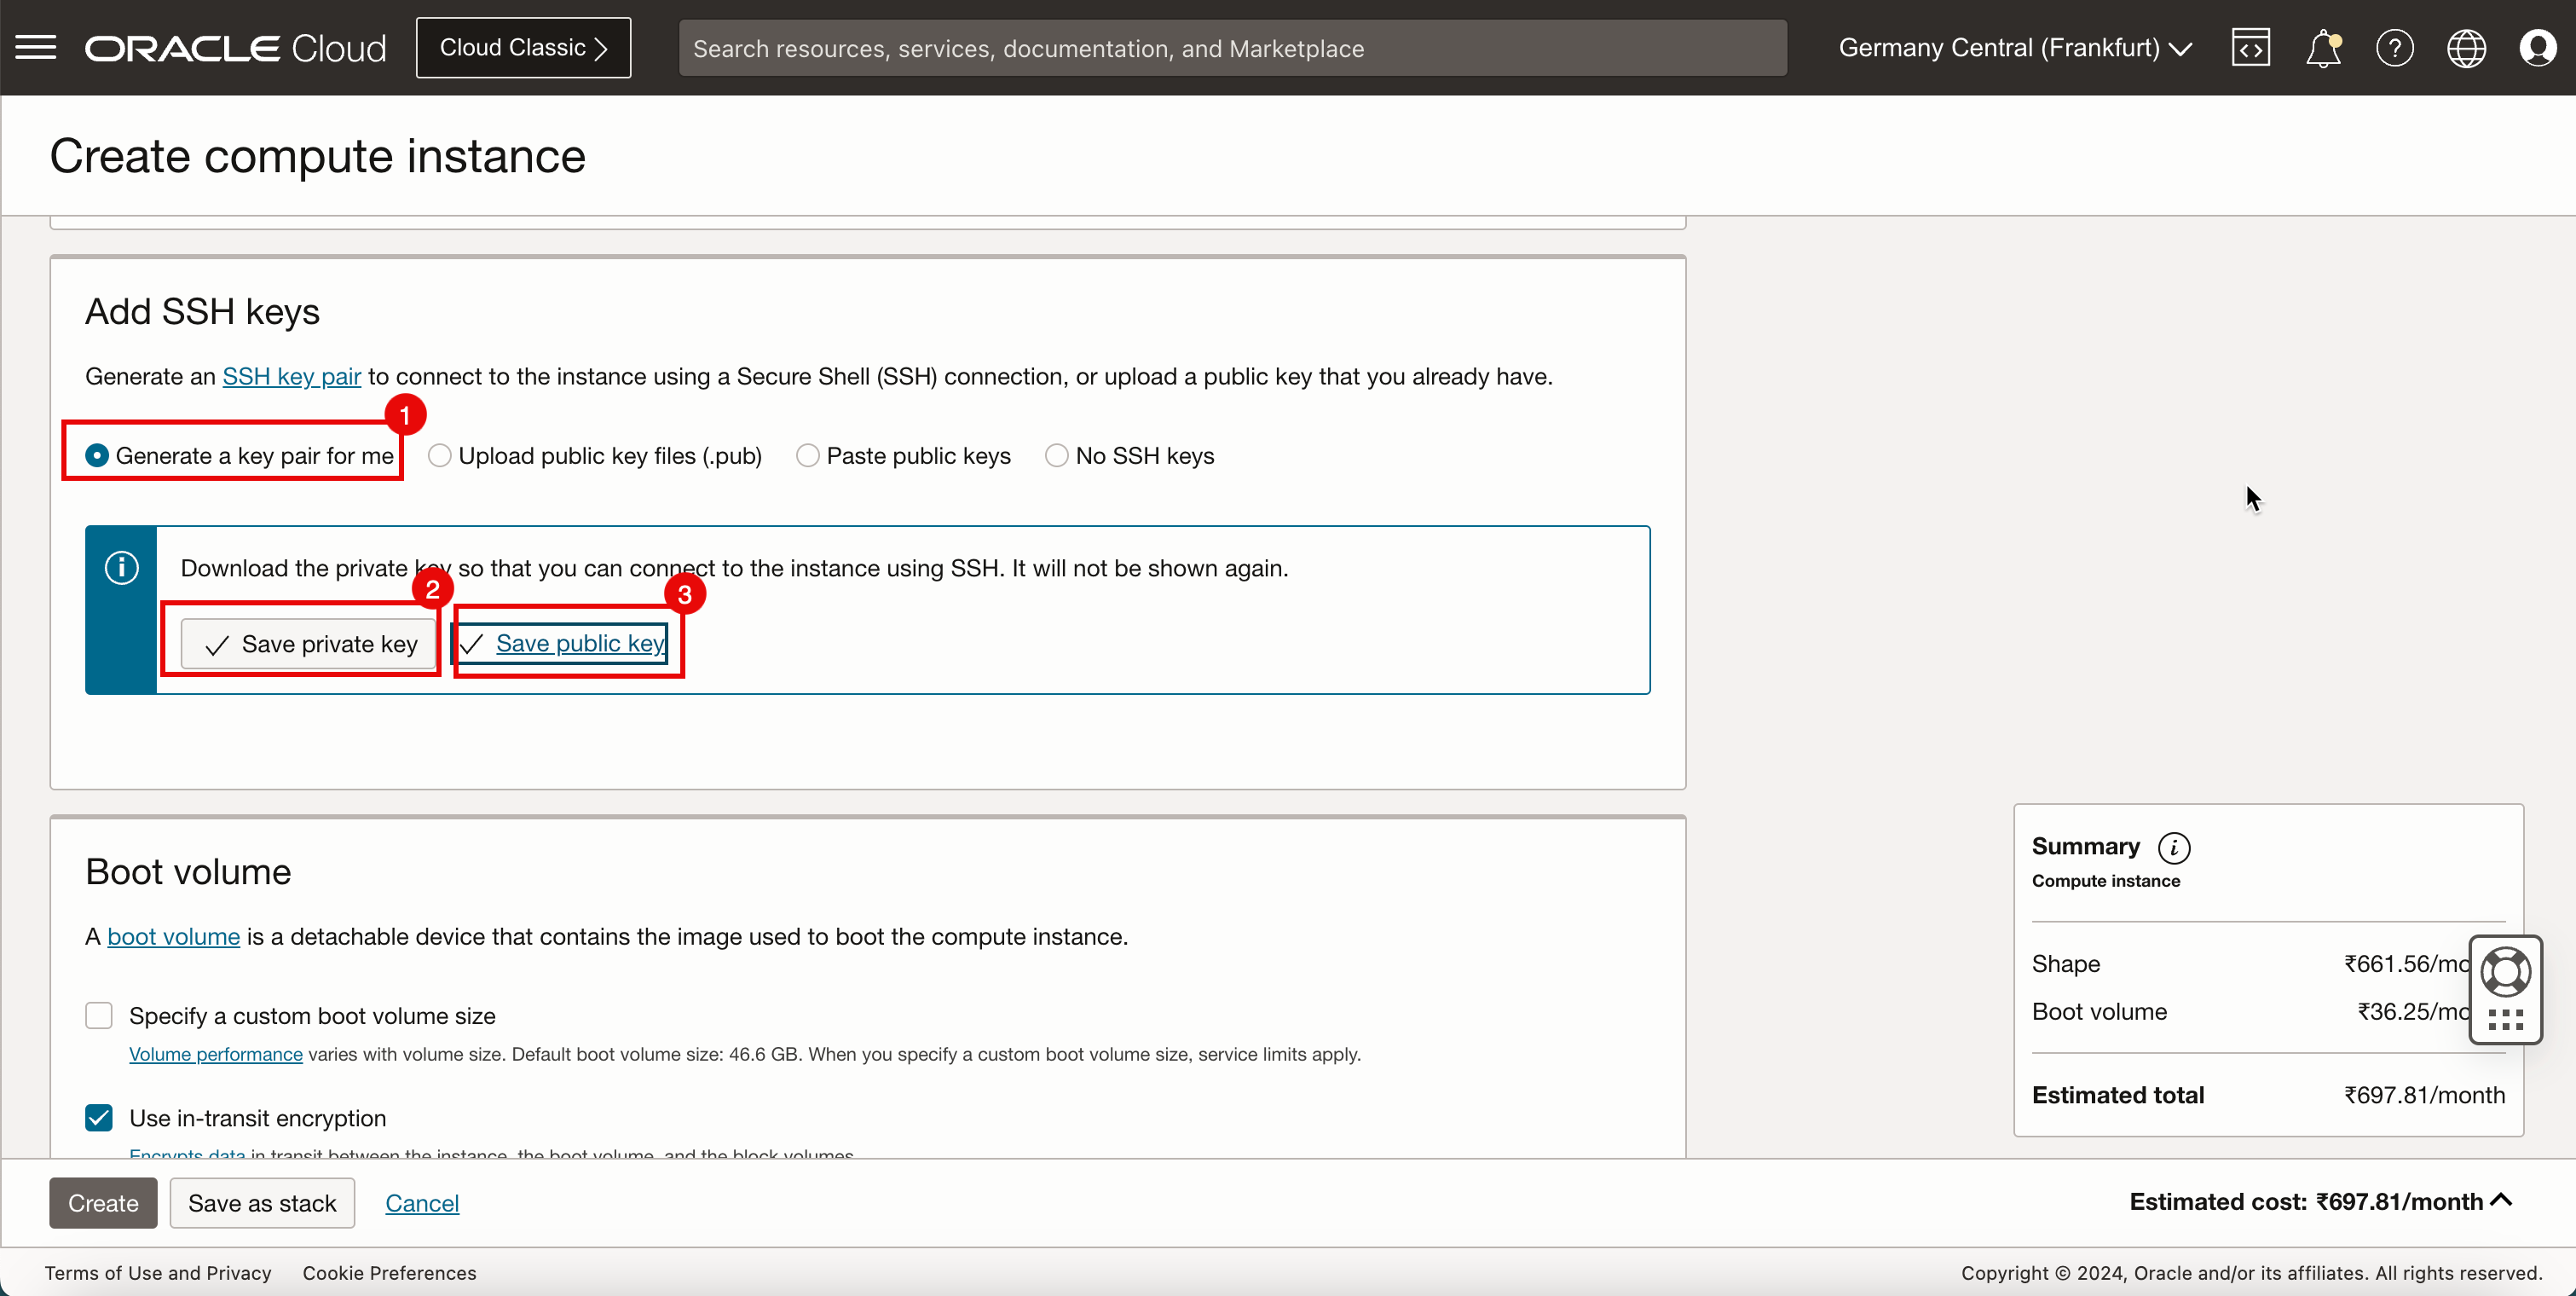The height and width of the screenshot is (1296, 2576).
Task: Click the user profile avatar icon
Action: [x=2538, y=48]
